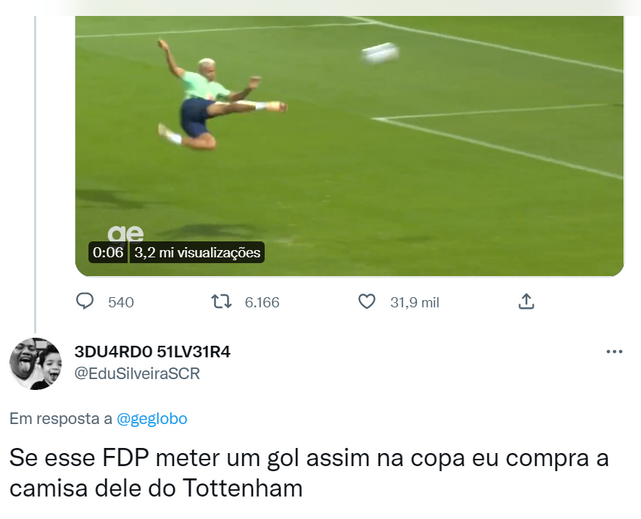Like the tweet with heart icon

[367, 302]
